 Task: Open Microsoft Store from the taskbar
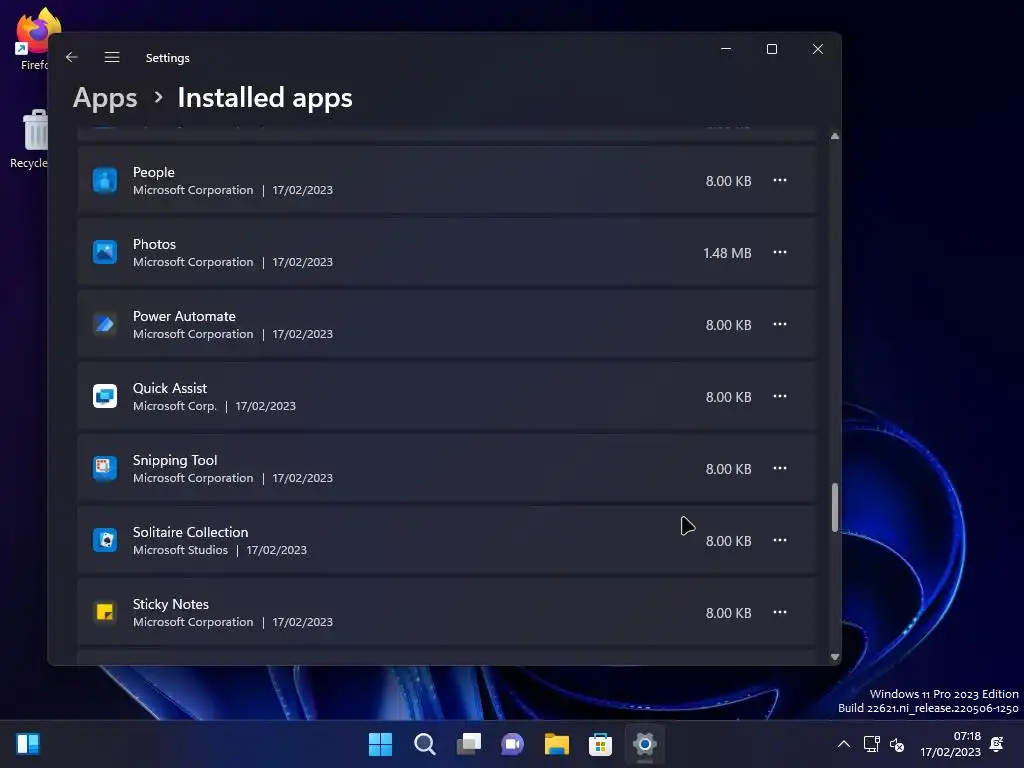click(x=600, y=744)
